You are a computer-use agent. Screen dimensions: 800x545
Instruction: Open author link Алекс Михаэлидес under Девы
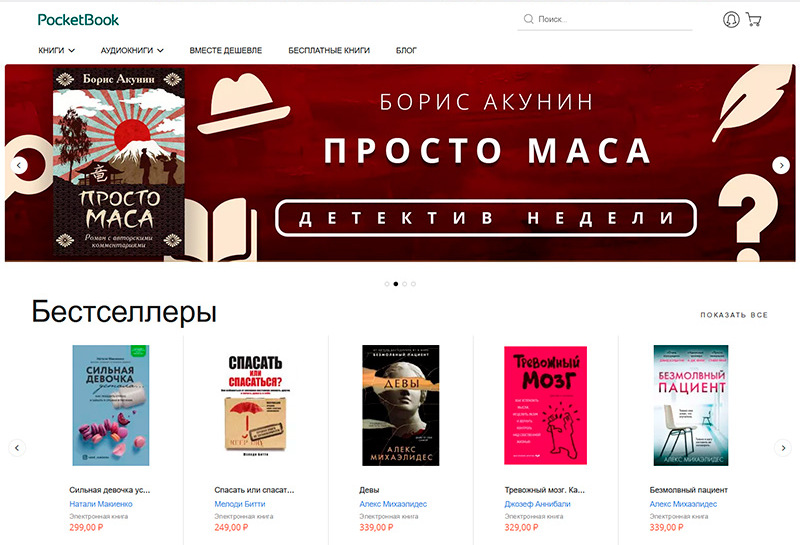(393, 504)
